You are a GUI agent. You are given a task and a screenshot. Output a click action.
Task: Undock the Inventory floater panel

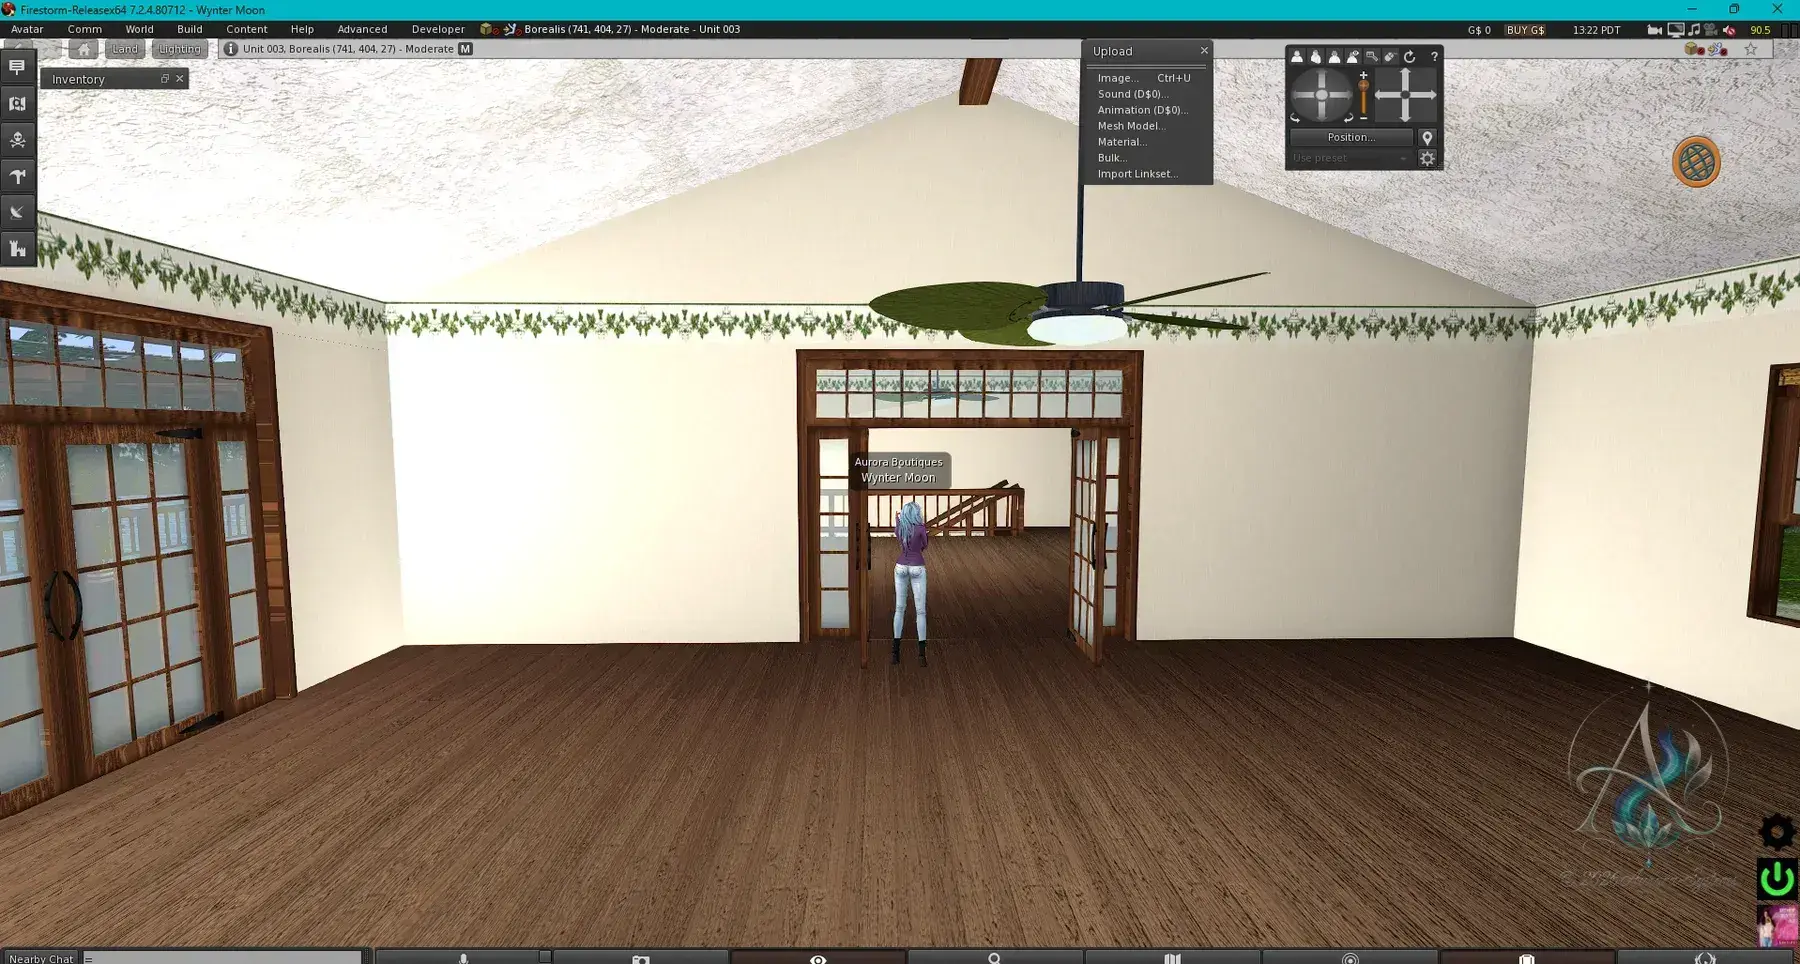tap(165, 79)
